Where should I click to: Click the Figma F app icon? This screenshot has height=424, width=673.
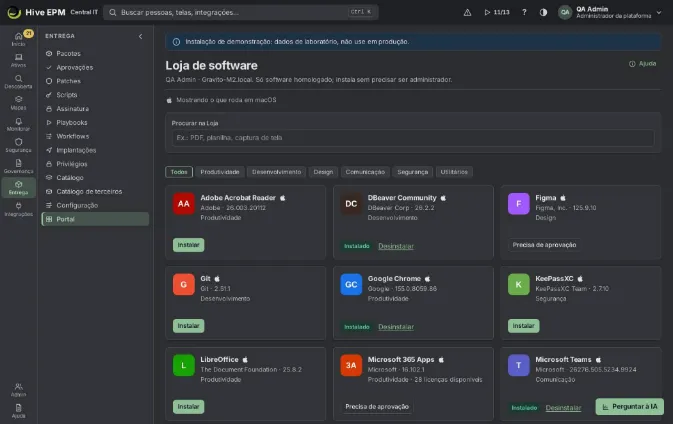[x=518, y=204]
